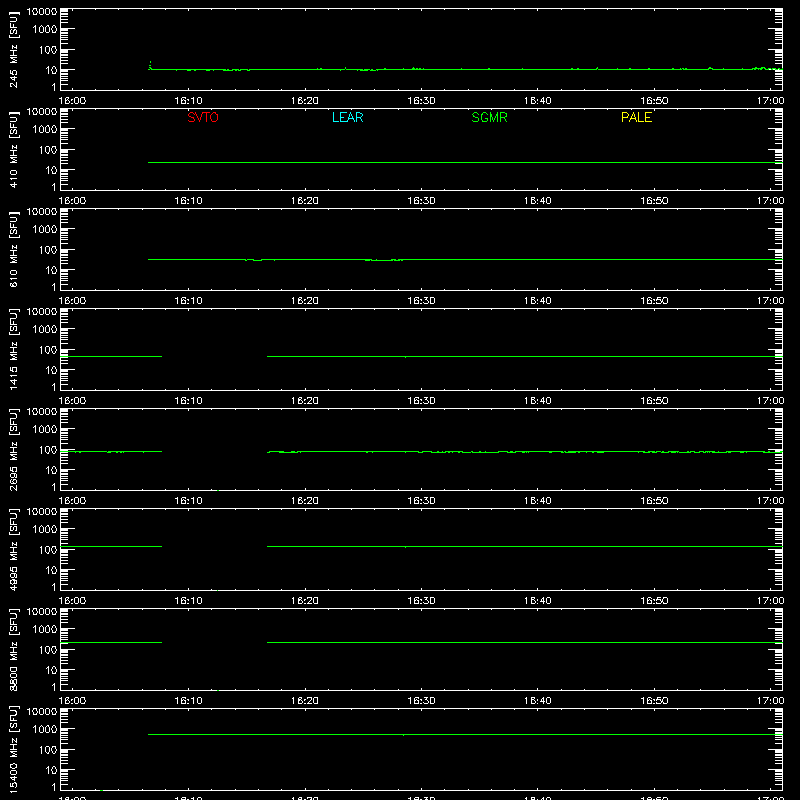Select the 8800 MHz [SFU] axis title

pyautogui.click(x=13, y=649)
